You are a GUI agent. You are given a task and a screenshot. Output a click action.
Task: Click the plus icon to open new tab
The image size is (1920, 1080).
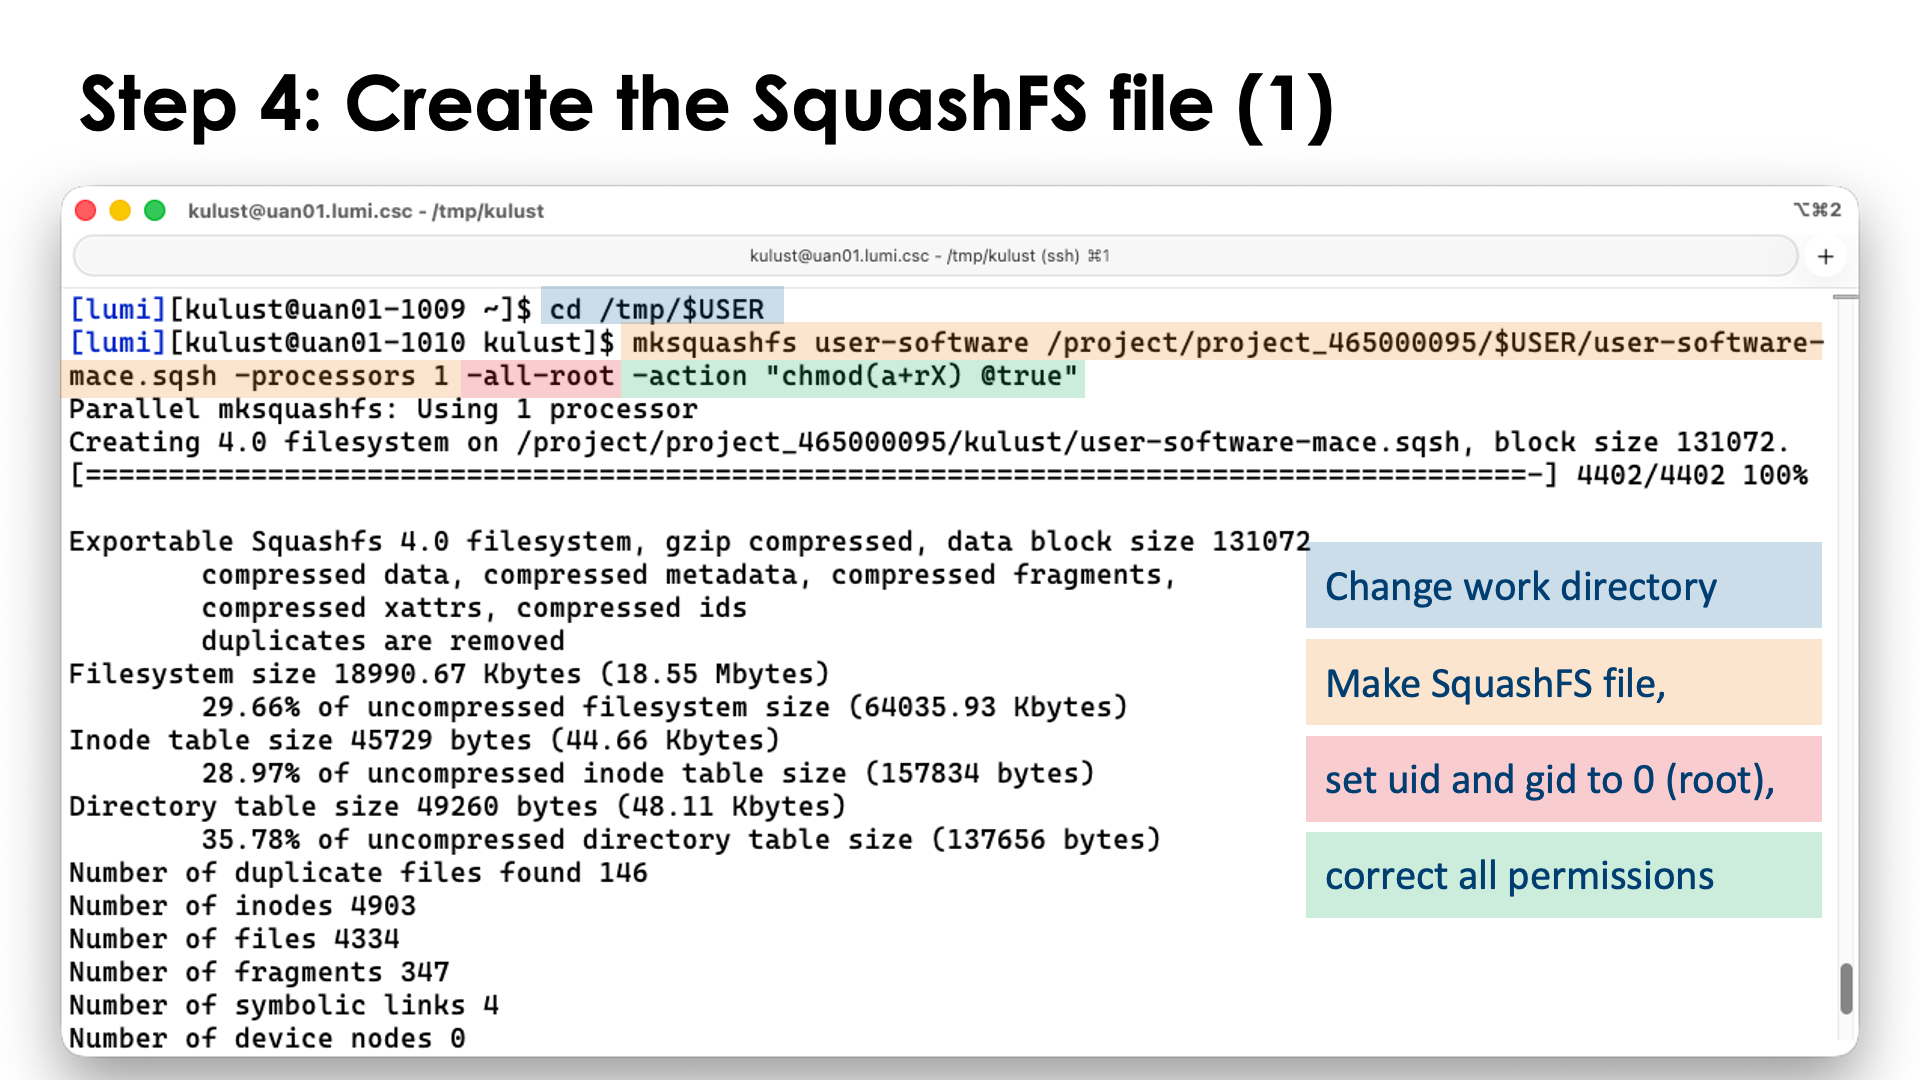tap(1826, 256)
